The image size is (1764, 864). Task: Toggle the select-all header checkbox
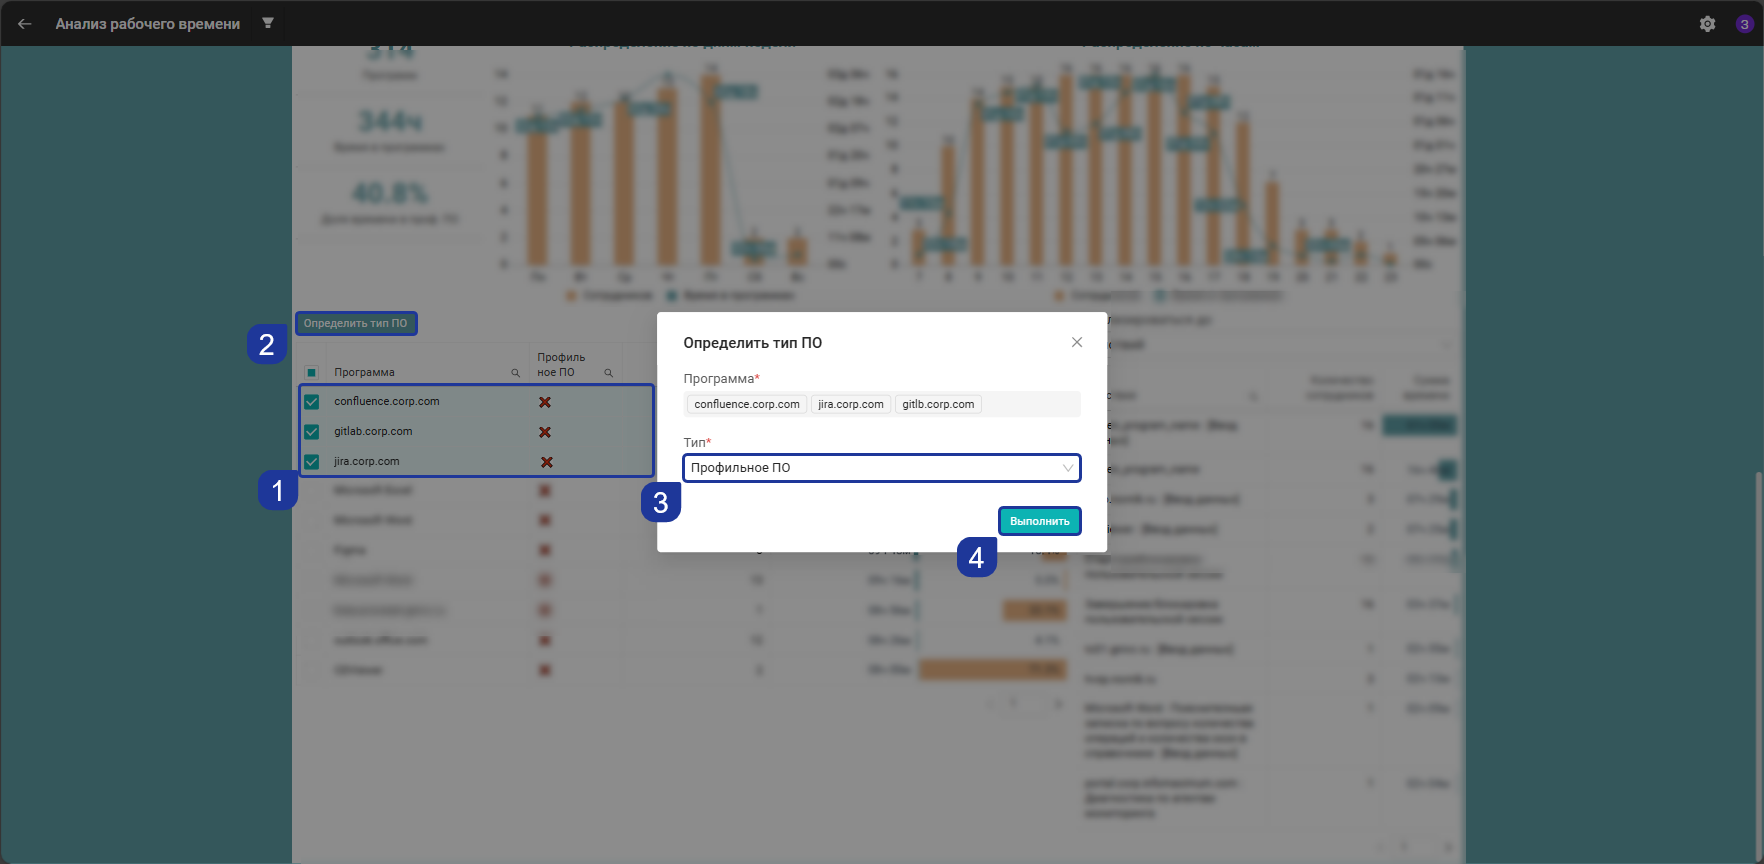pos(311,373)
